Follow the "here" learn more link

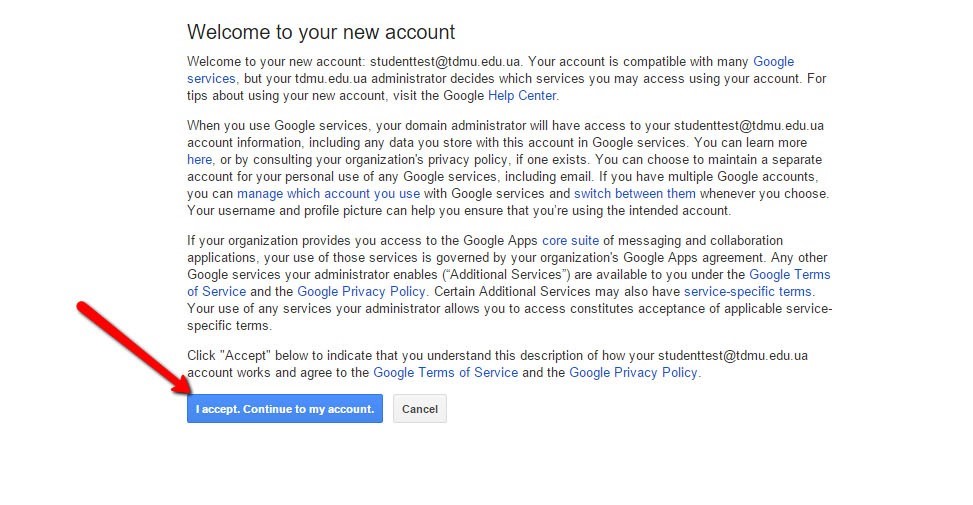(x=200, y=160)
